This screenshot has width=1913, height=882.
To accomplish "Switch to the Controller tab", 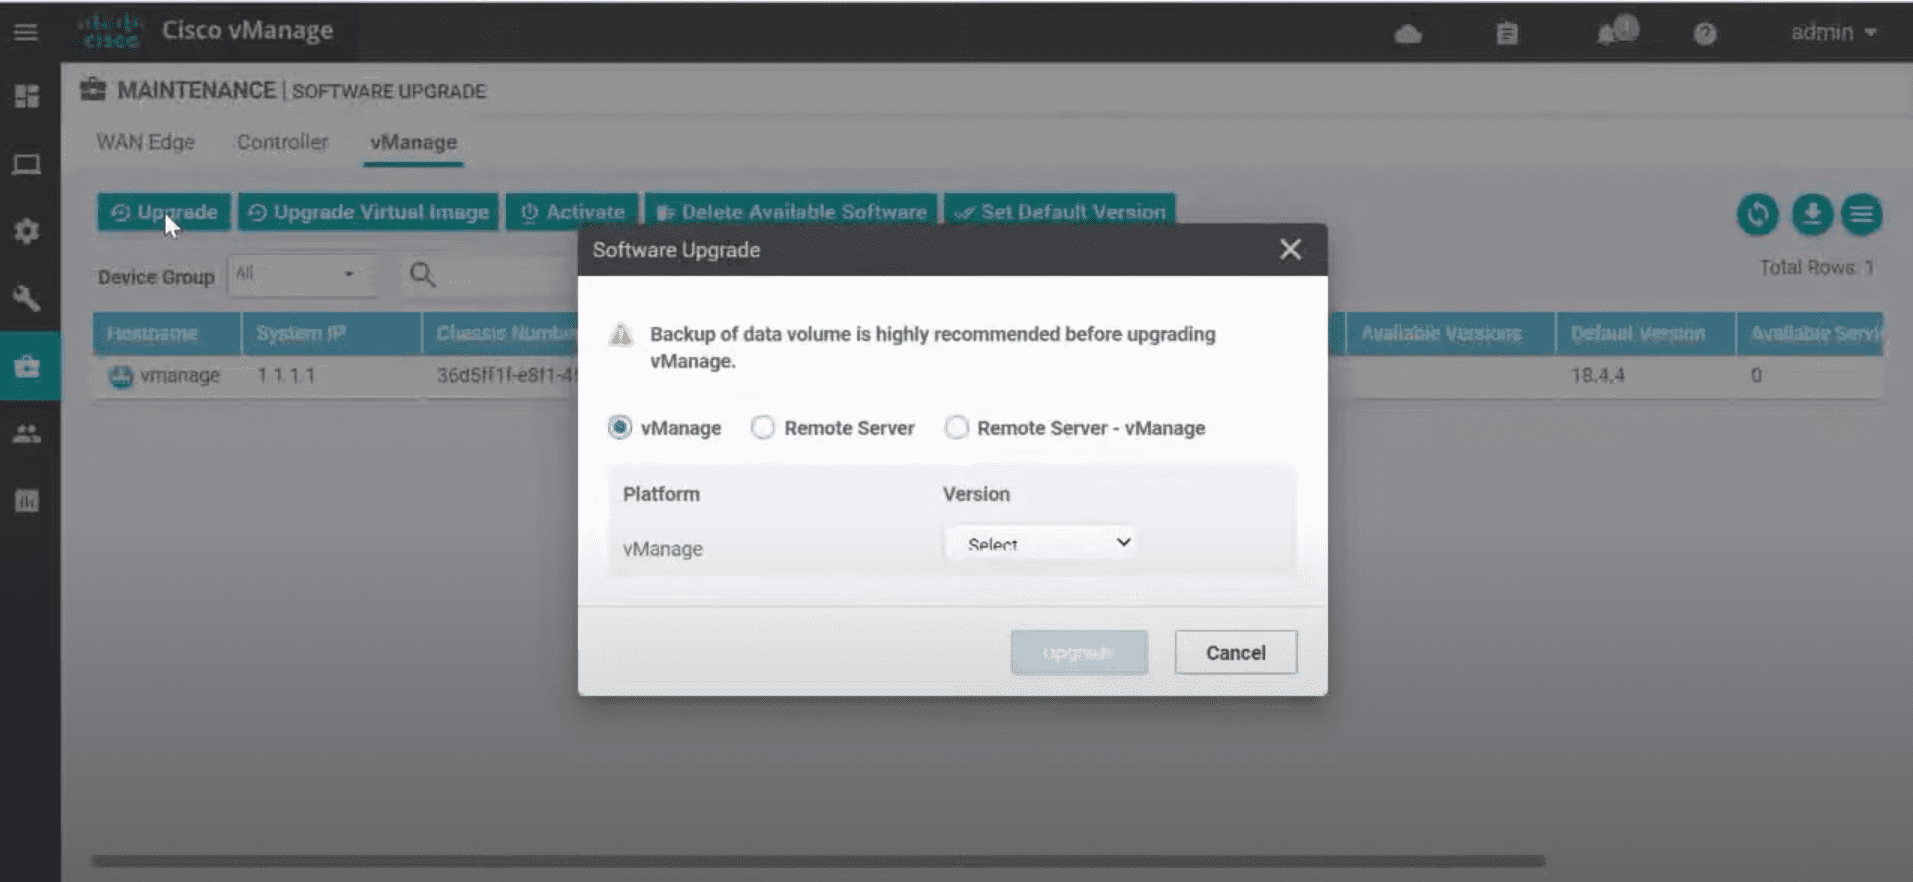I will 283,142.
